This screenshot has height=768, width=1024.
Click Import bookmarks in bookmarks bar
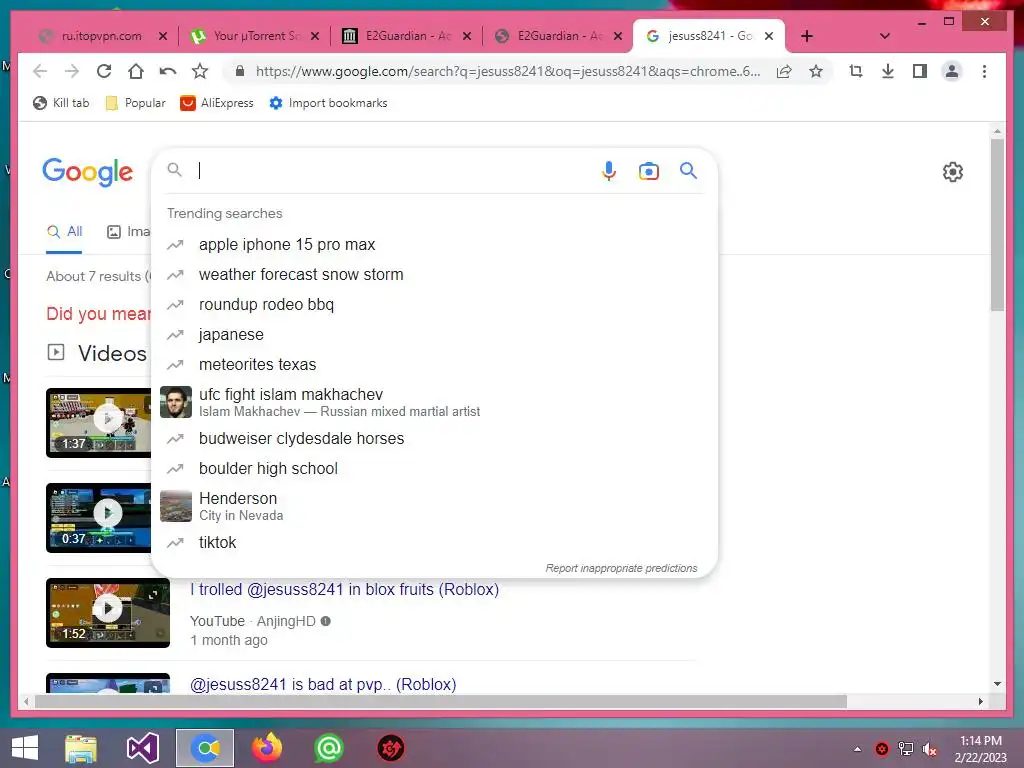(x=328, y=103)
